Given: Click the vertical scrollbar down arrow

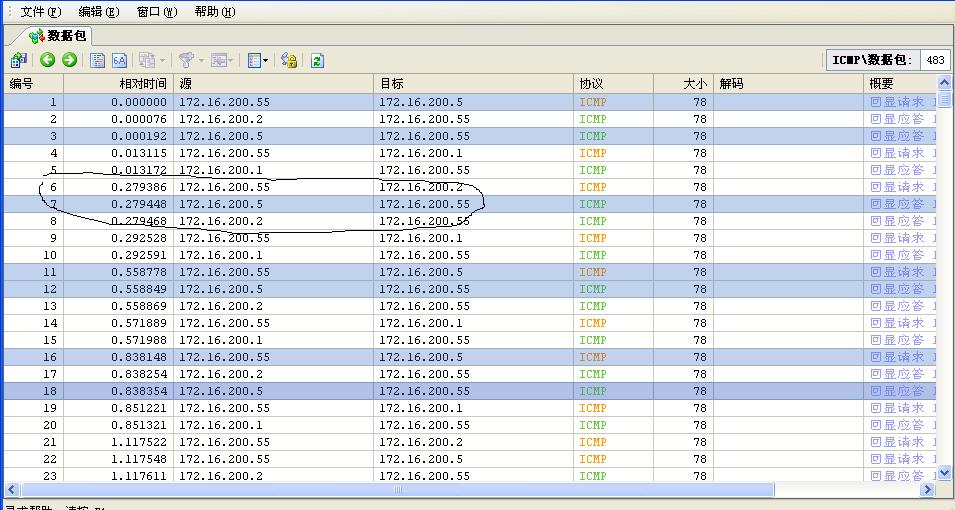Looking at the screenshot, I should click(944, 473).
